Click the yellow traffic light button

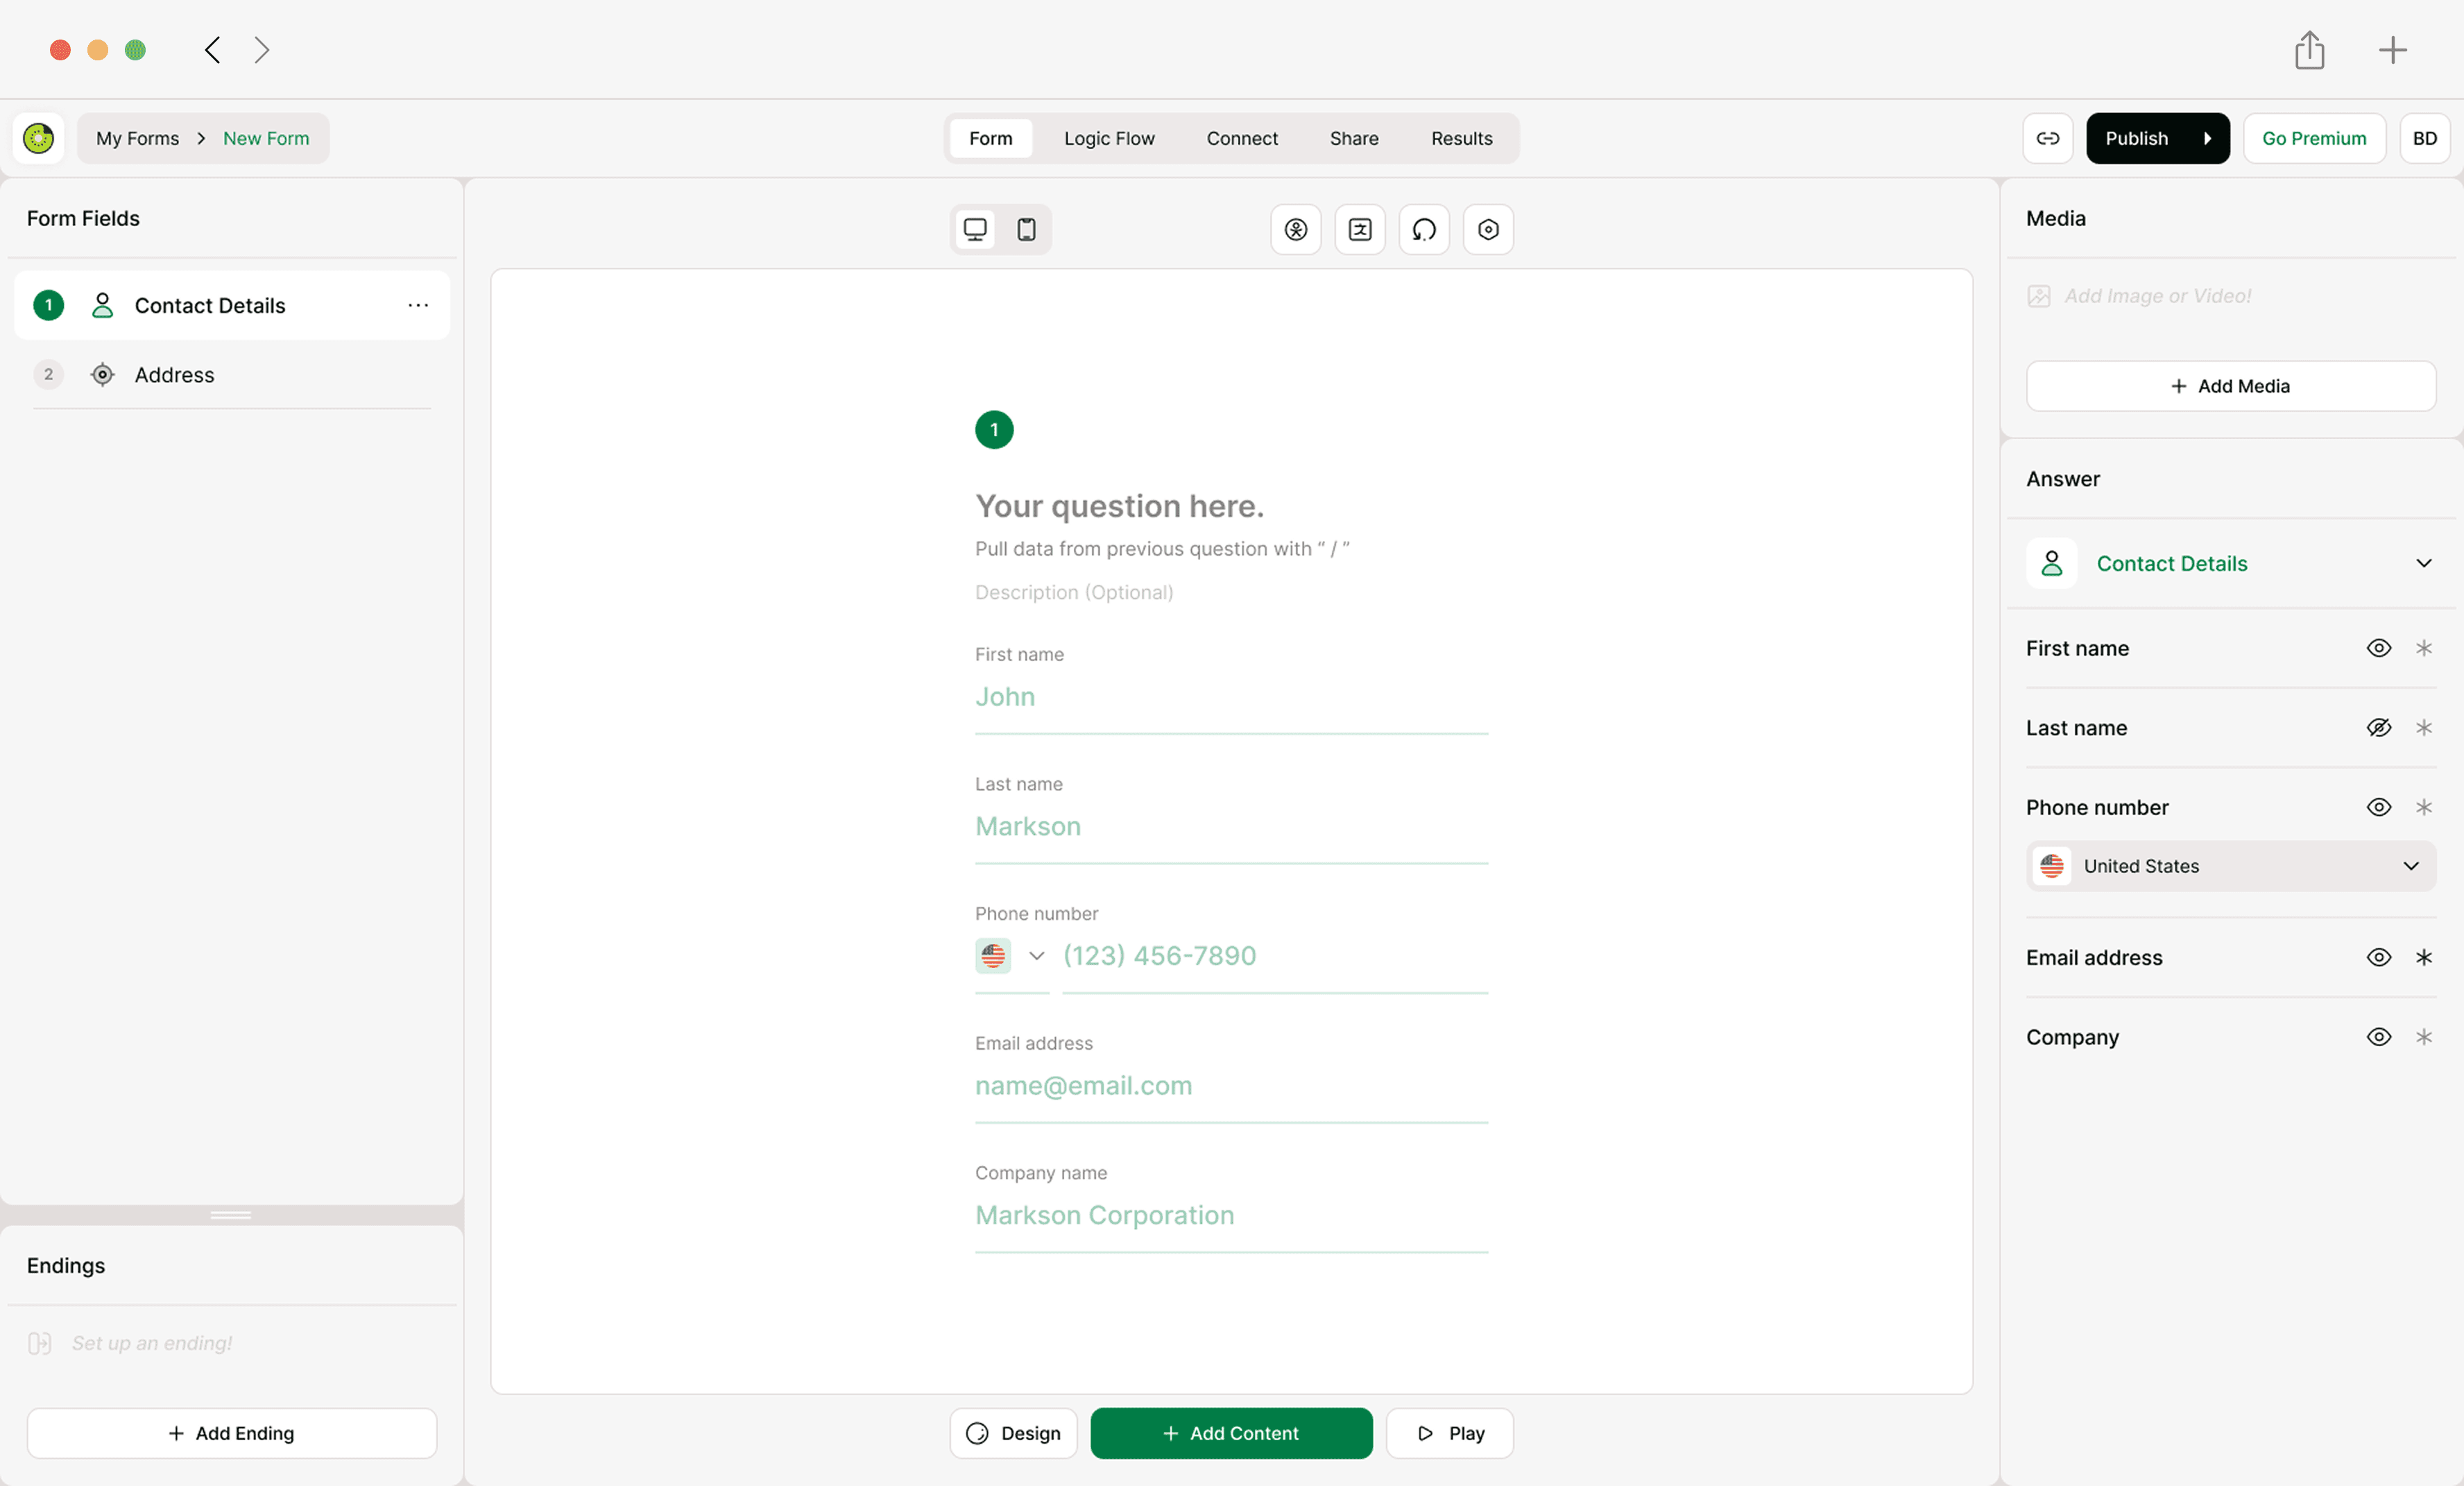[97, 49]
